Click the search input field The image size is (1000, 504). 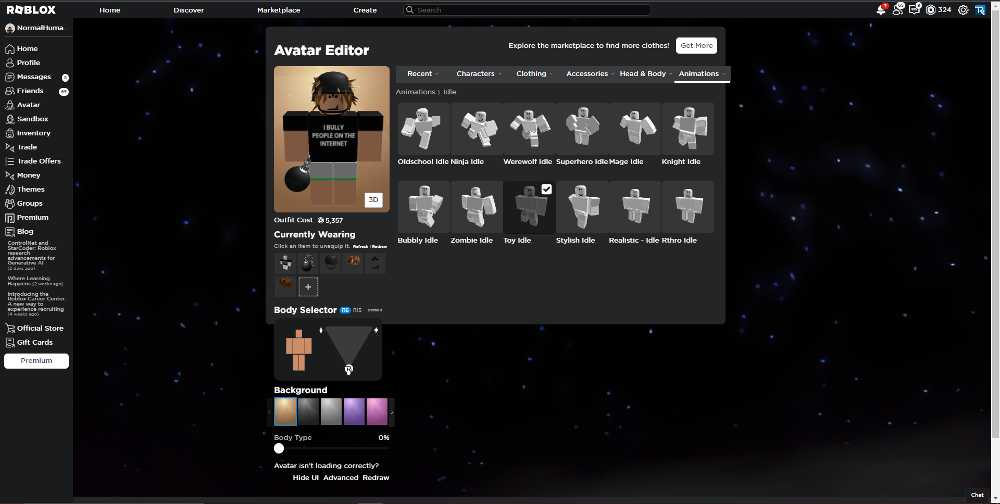(x=527, y=10)
